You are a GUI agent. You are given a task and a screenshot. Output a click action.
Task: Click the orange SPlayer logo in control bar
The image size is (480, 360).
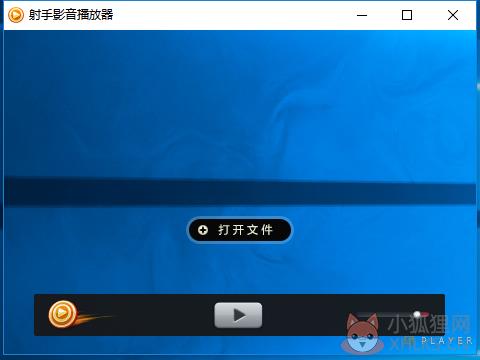pos(62,314)
